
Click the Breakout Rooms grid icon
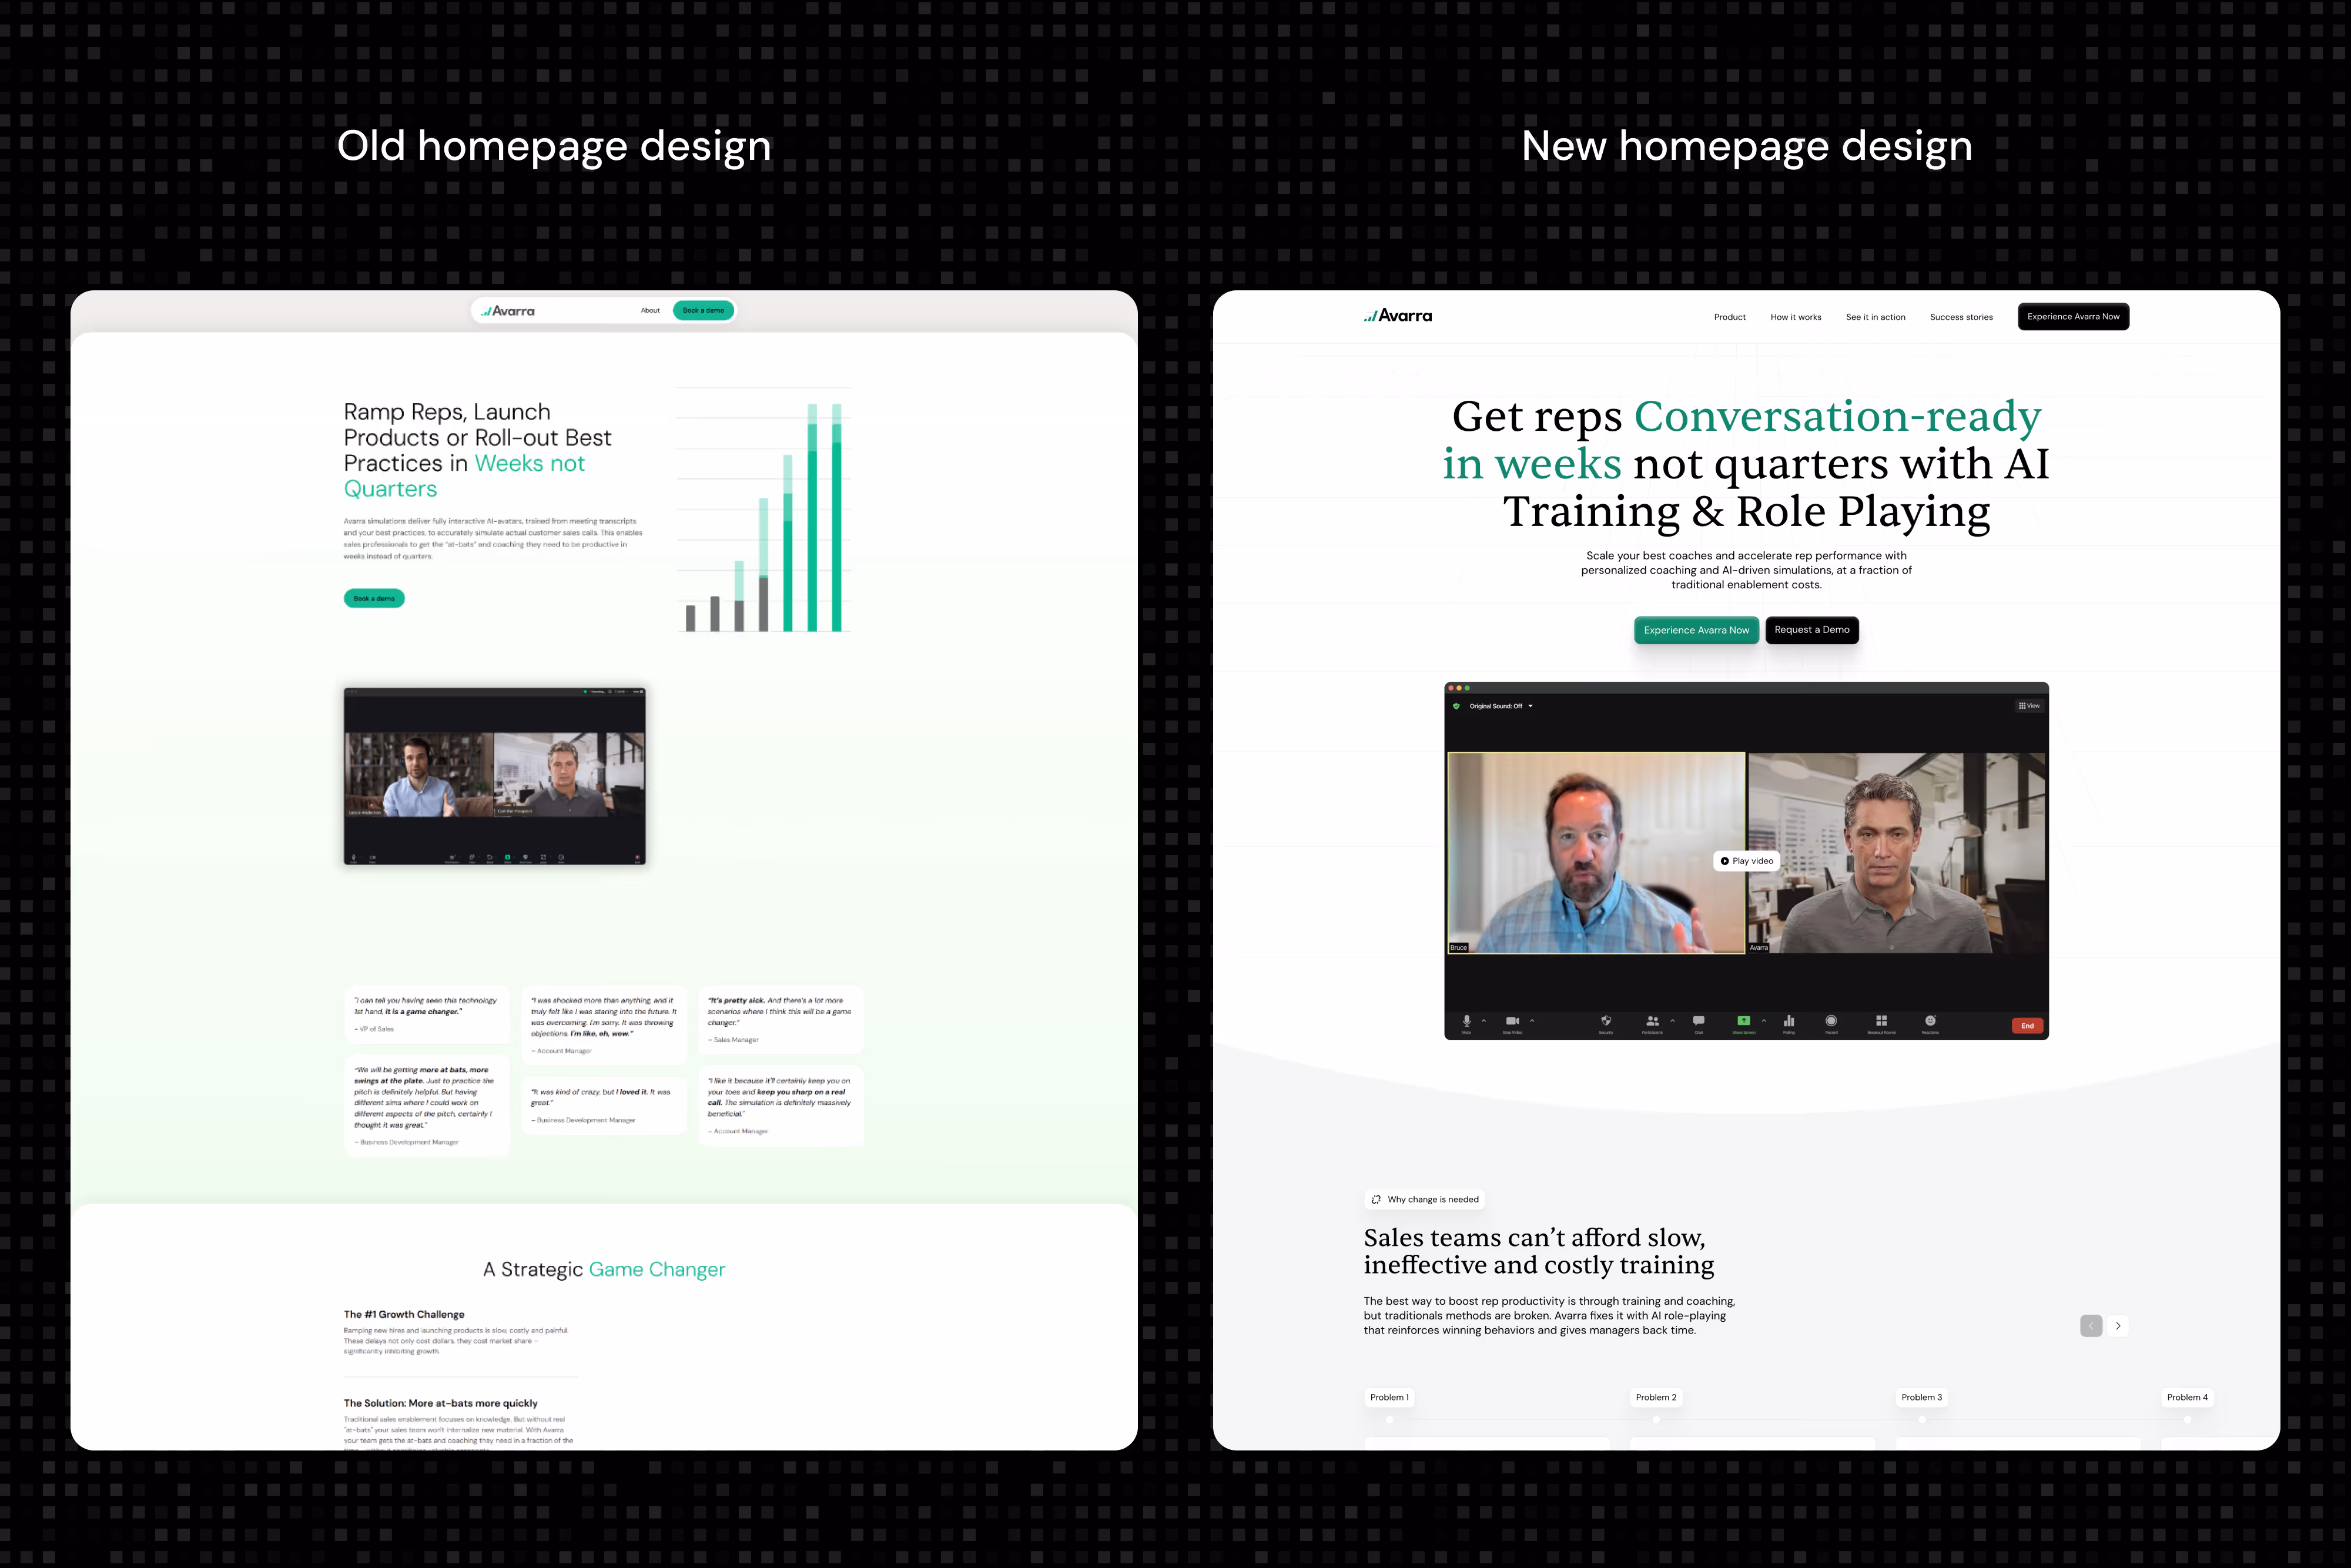click(x=1881, y=1021)
